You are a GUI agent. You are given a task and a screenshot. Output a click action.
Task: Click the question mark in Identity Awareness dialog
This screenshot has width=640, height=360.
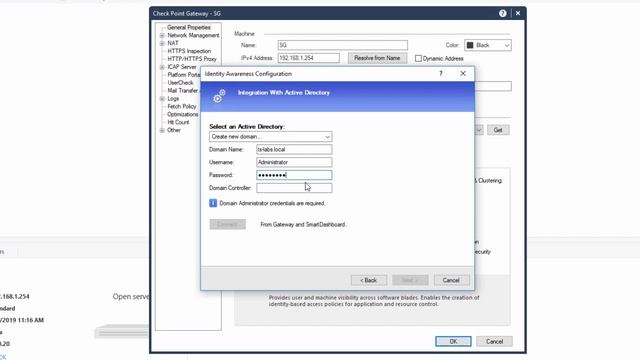tap(441, 73)
